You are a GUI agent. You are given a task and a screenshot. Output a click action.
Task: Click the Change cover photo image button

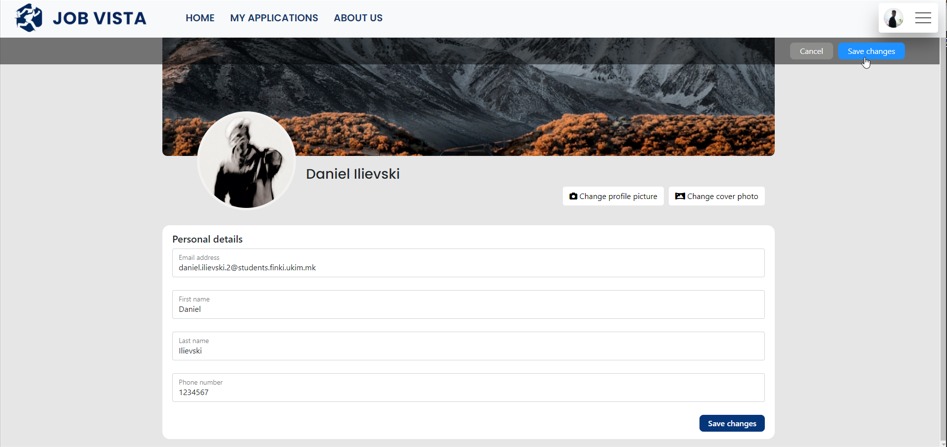(716, 196)
